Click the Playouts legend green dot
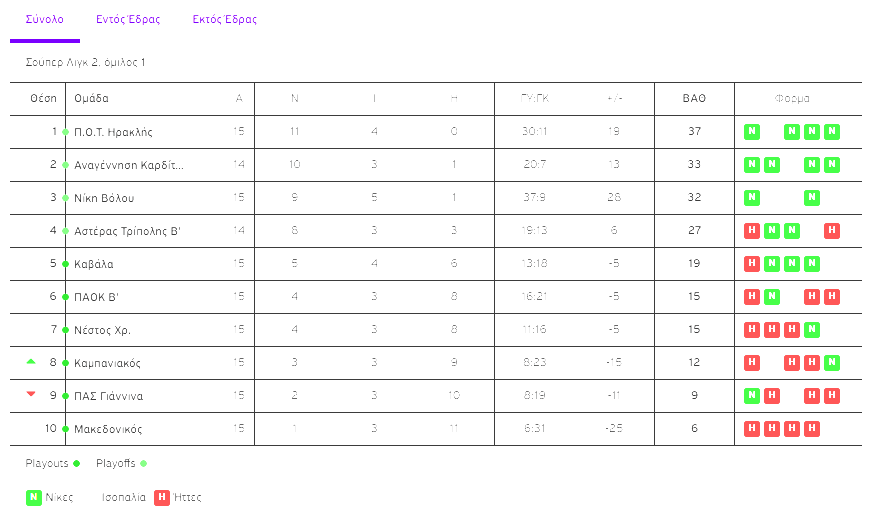The width and height of the screenshot is (895, 523). click(x=77, y=464)
